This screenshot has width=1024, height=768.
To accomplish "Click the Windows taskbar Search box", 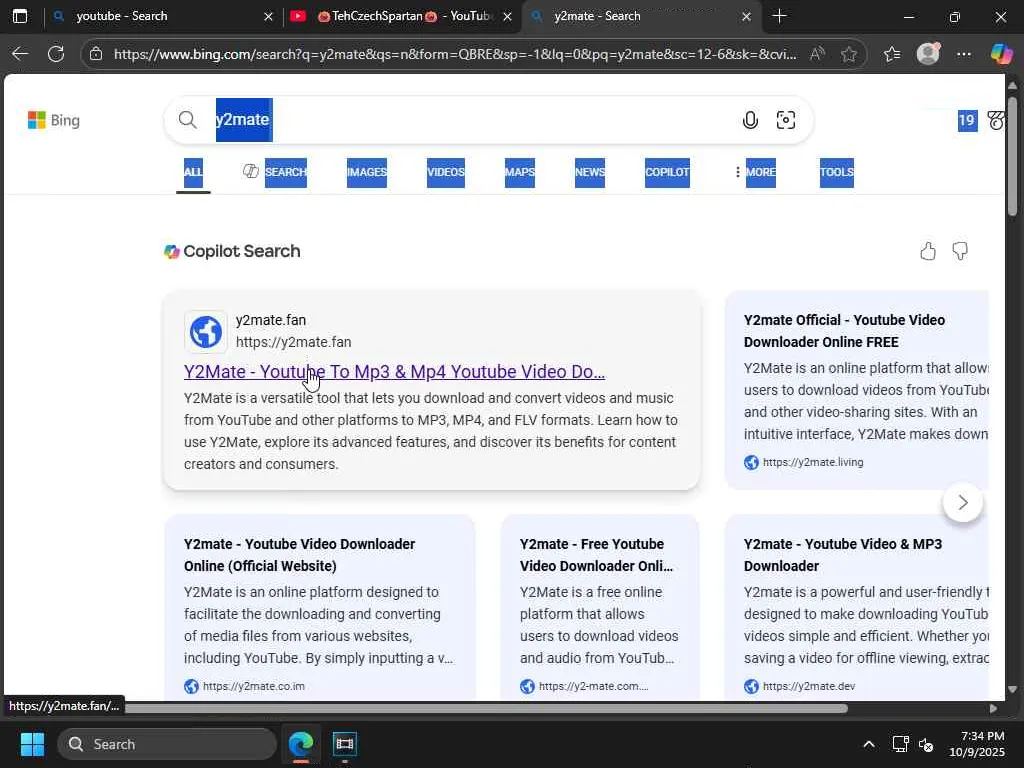I will click(167, 744).
